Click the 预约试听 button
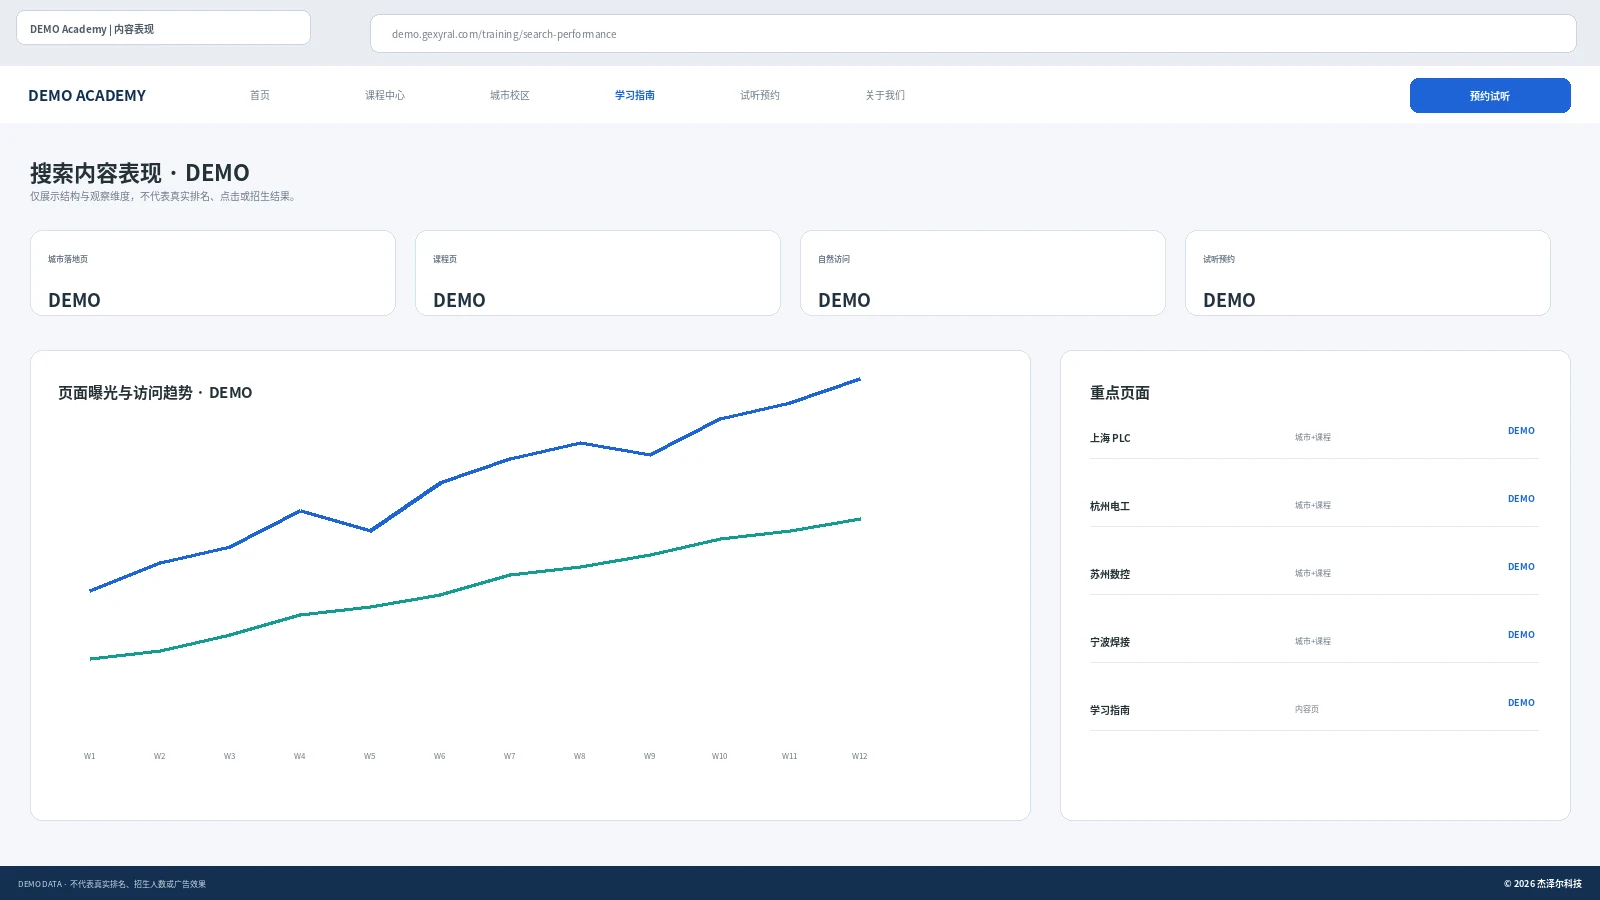The width and height of the screenshot is (1600, 900). tap(1490, 96)
